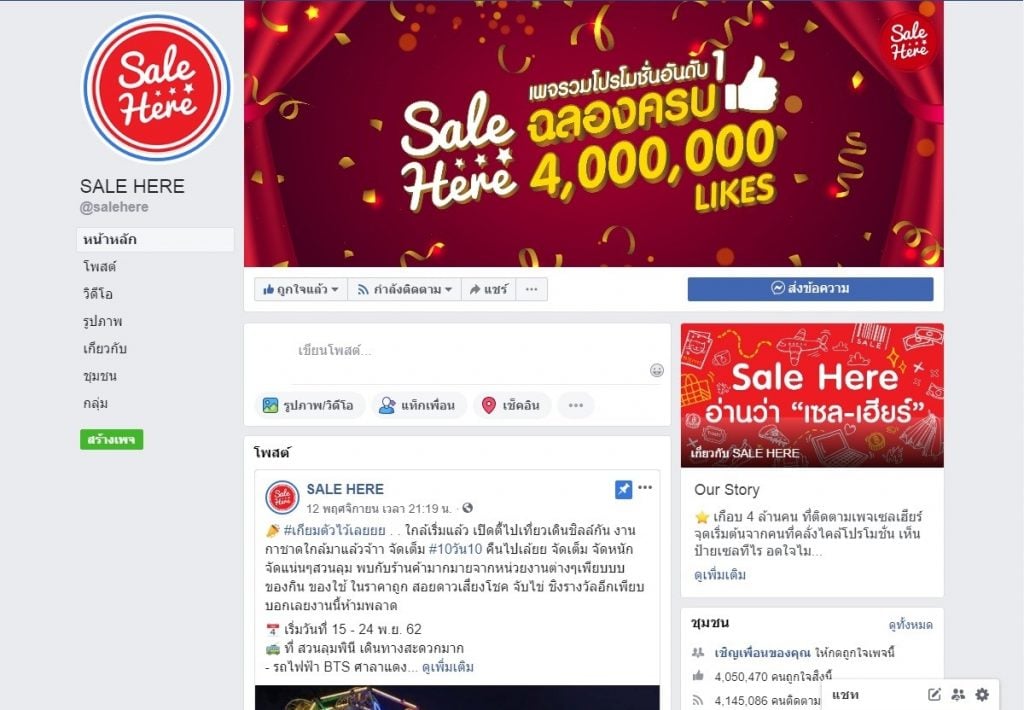
Task: Select วิดีโอ in the left page menu
Action: (x=98, y=294)
